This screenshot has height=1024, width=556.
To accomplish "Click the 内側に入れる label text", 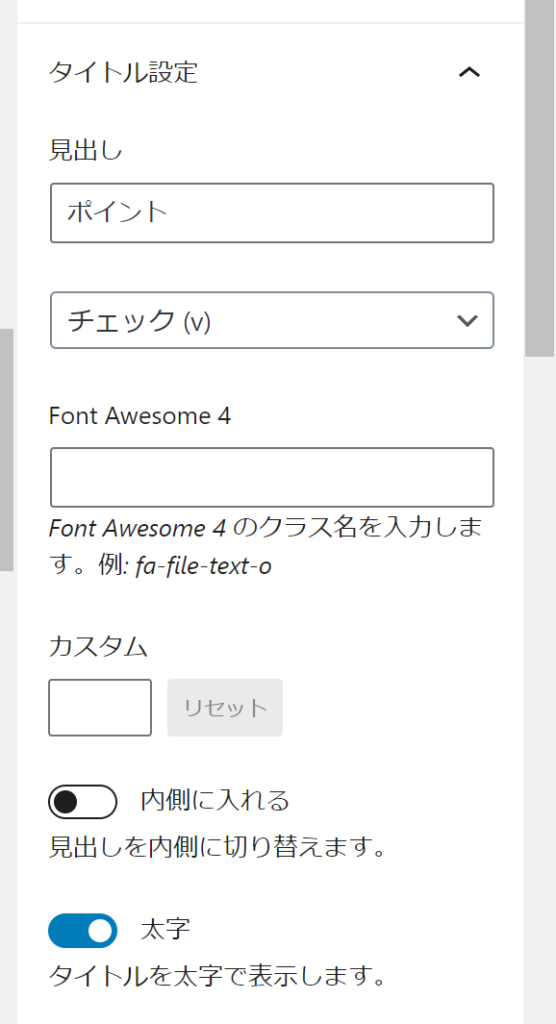I will click(215, 800).
